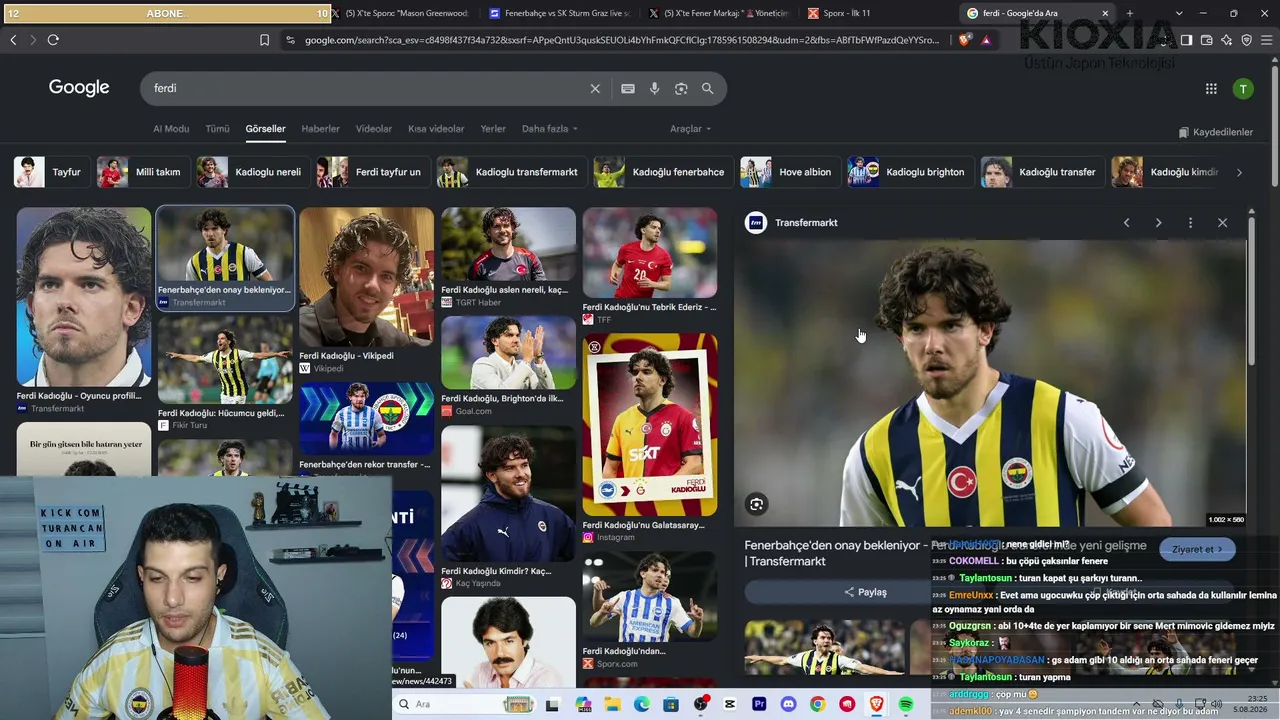Switch to the AI Modu tab
Image resolution: width=1280 pixels, height=720 pixels.
click(x=171, y=129)
